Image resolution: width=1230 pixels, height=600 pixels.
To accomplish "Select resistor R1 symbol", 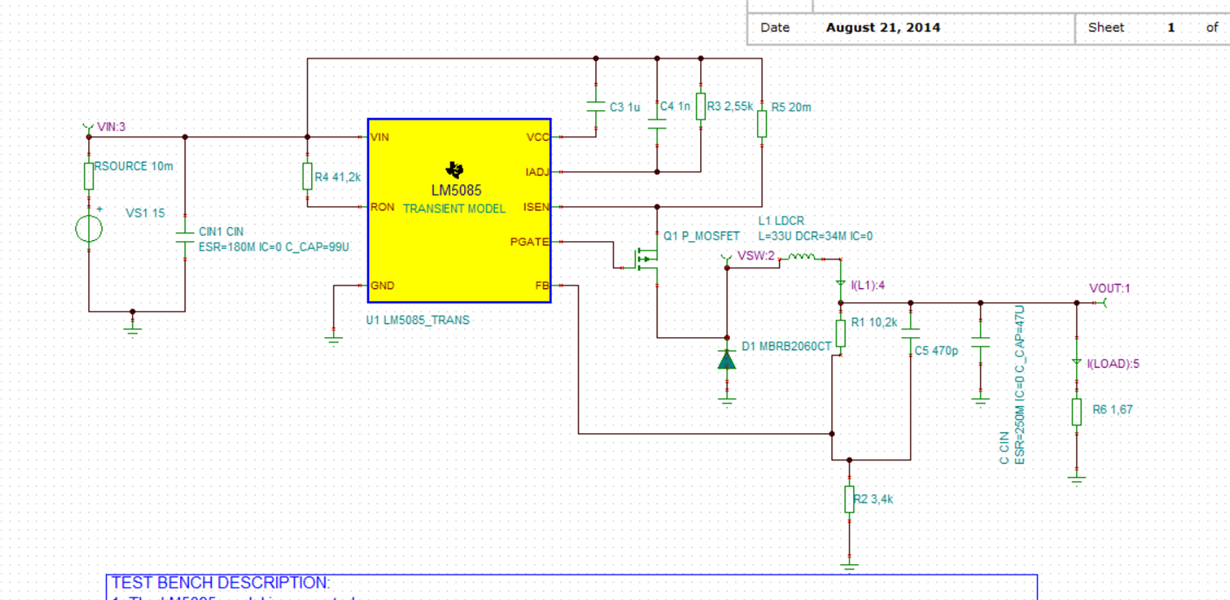I will coord(841,333).
